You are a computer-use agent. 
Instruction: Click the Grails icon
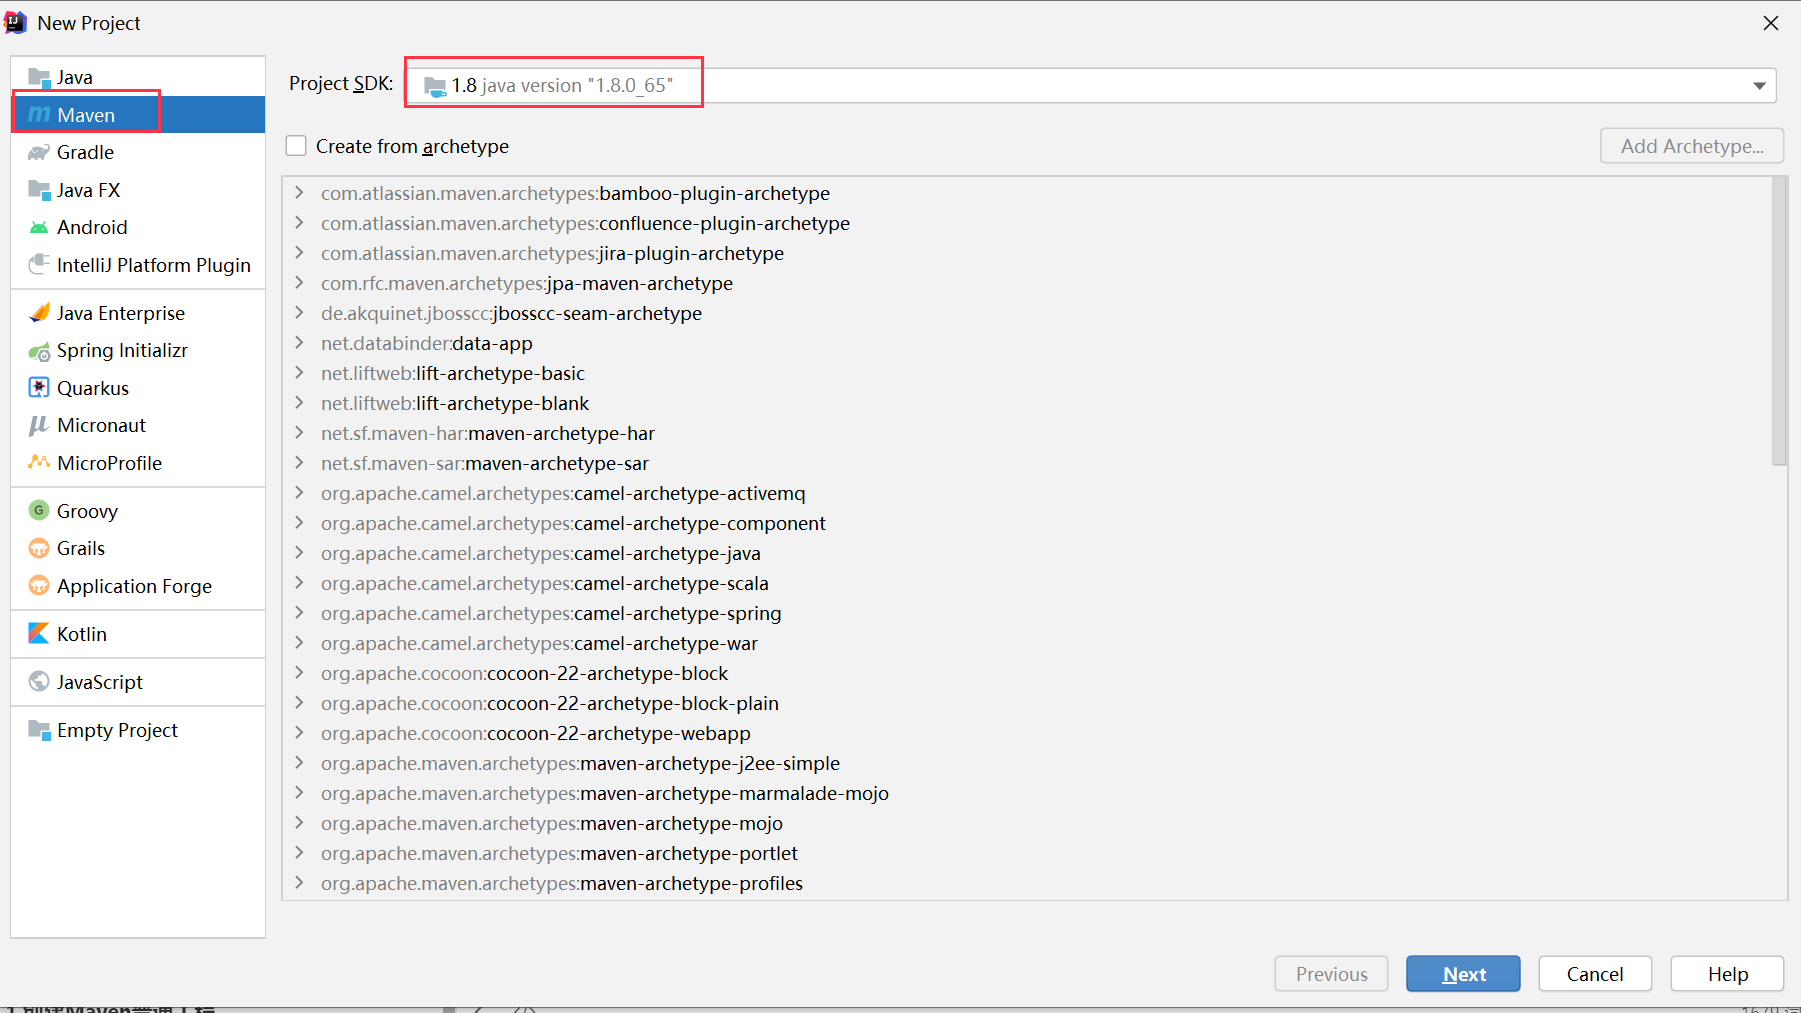(39, 548)
